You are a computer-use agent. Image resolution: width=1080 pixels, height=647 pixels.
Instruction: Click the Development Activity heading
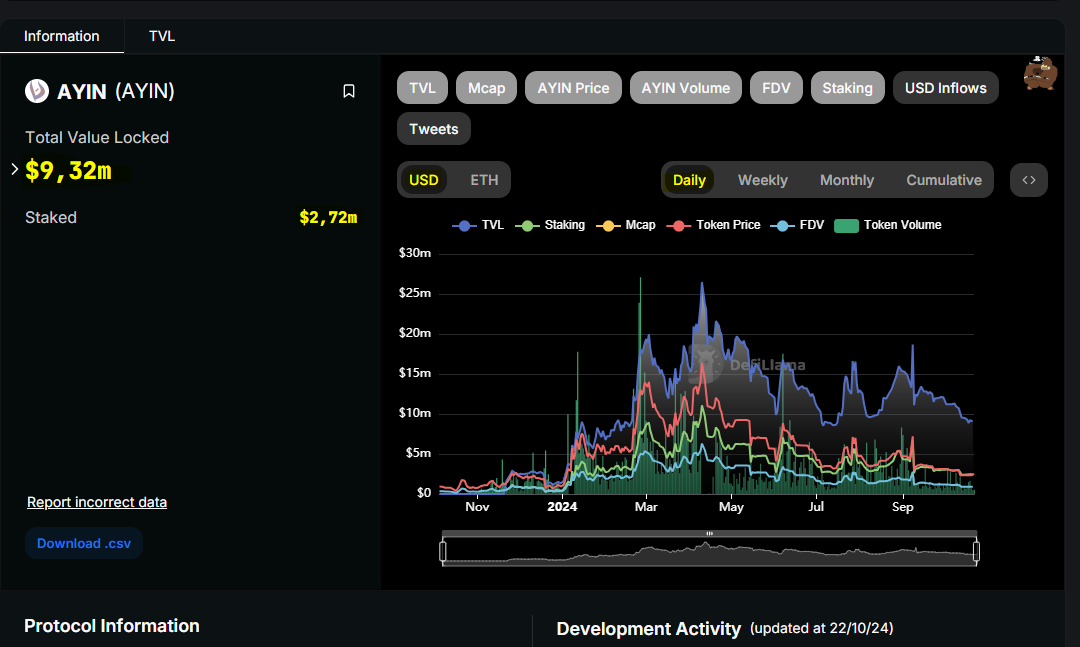tap(648, 628)
